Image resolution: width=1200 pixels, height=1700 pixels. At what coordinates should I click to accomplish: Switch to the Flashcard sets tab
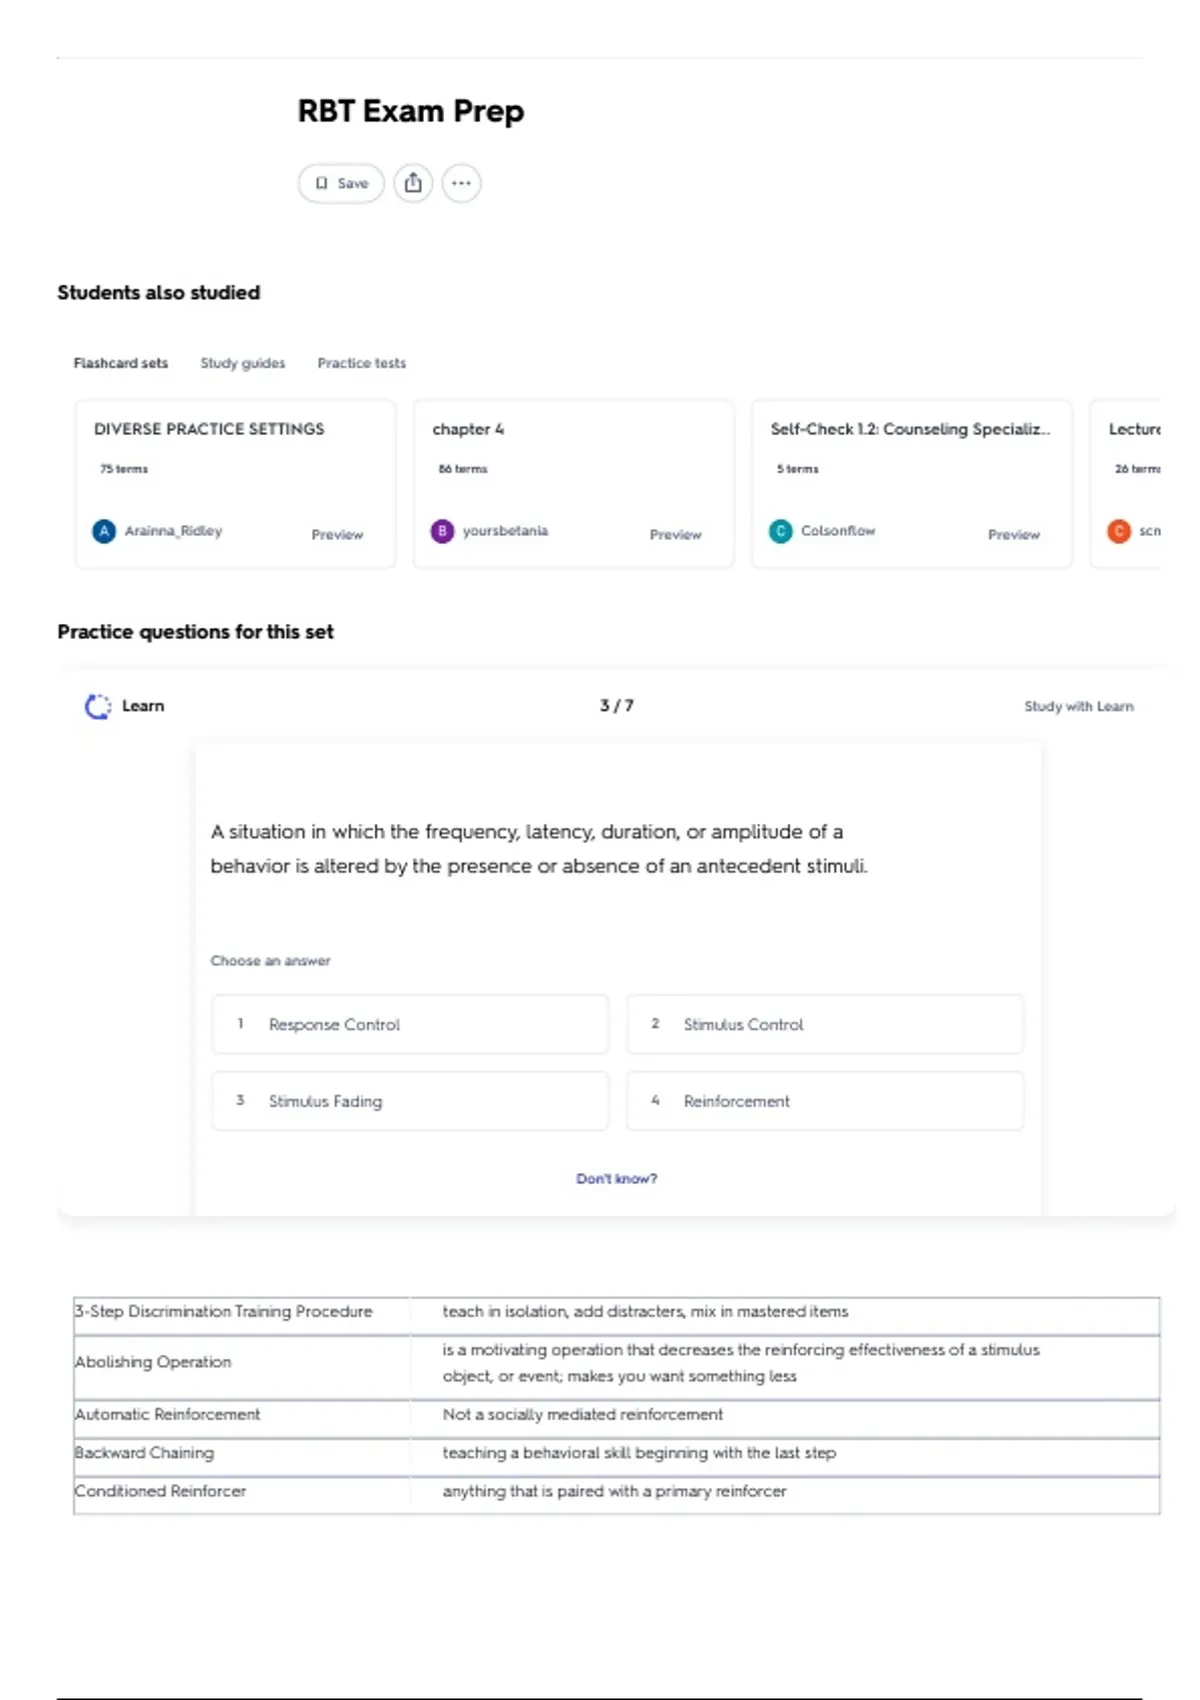coord(121,363)
